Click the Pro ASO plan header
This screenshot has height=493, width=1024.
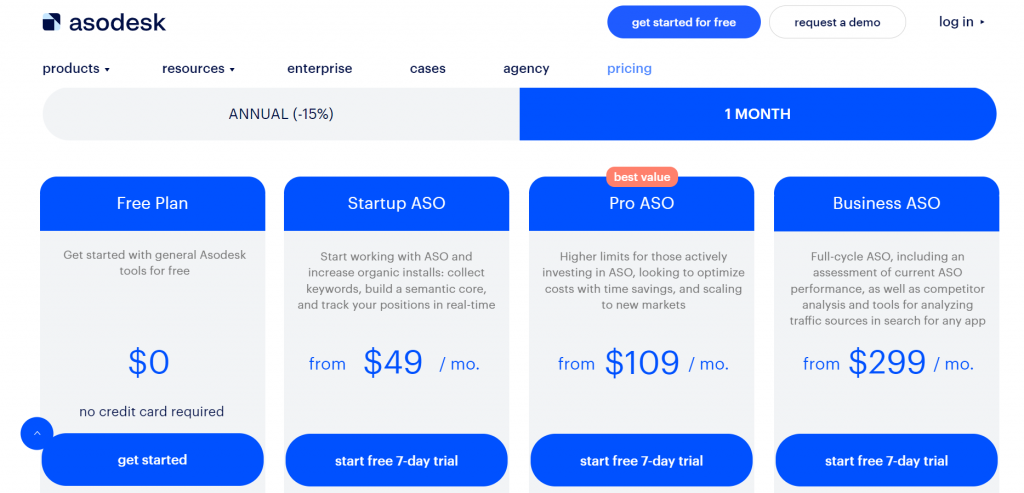tap(641, 204)
